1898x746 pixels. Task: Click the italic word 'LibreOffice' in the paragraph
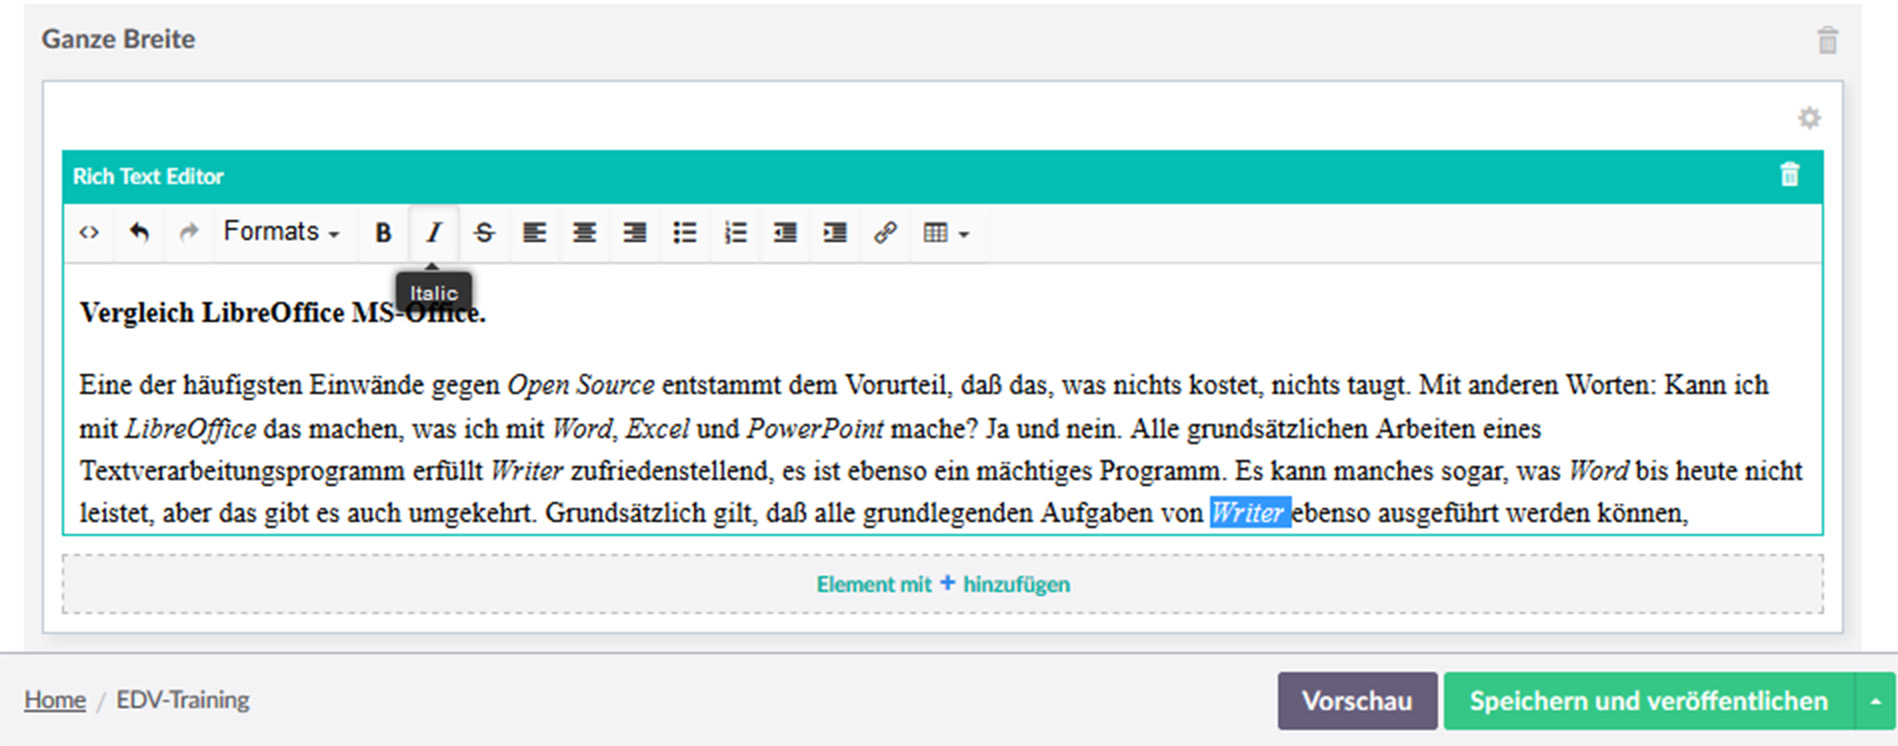click(191, 429)
